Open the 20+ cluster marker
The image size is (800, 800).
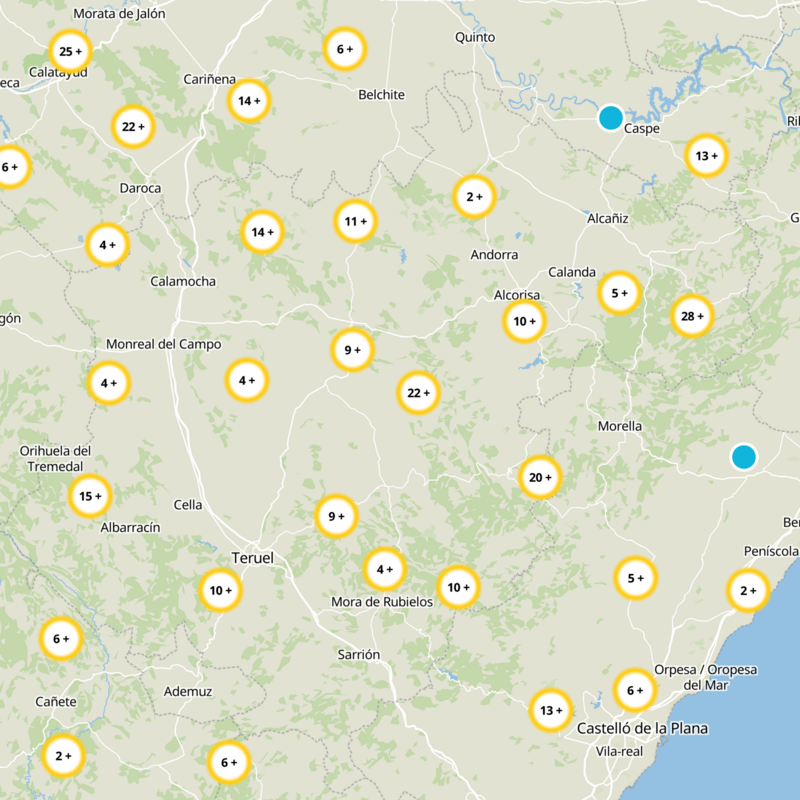[540, 477]
